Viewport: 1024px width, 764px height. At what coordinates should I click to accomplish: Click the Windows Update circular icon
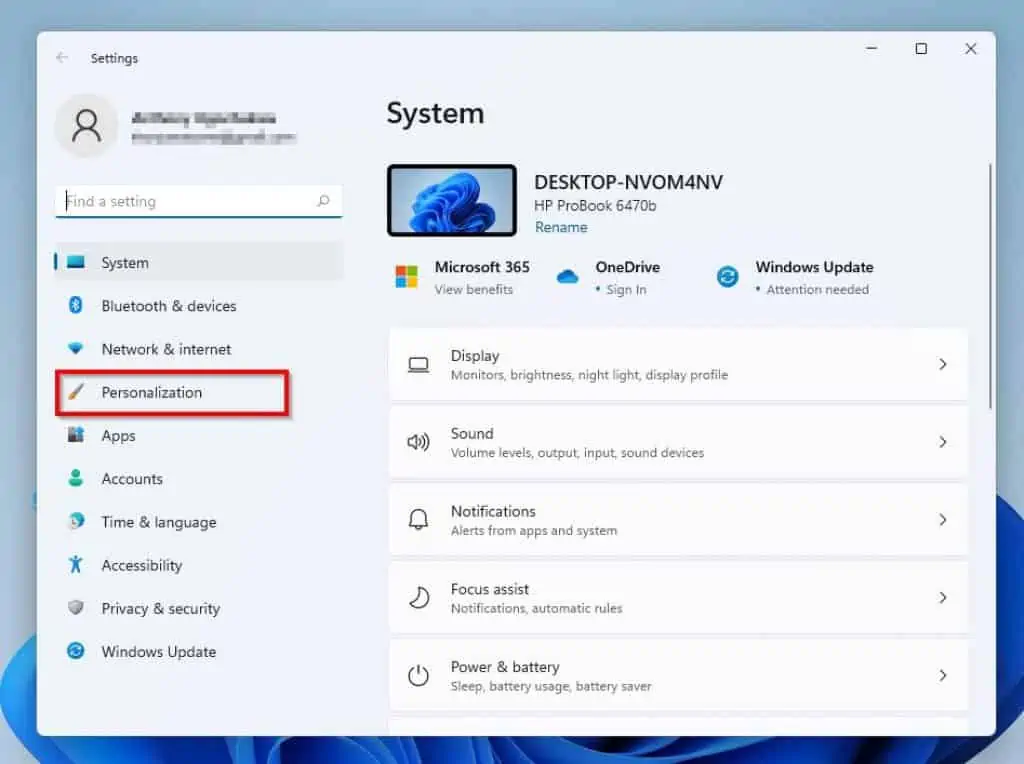[x=727, y=277]
